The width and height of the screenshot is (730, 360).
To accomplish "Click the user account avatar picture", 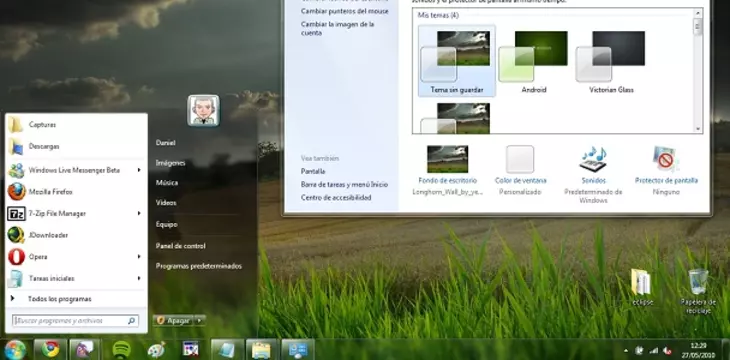I will coord(203,110).
